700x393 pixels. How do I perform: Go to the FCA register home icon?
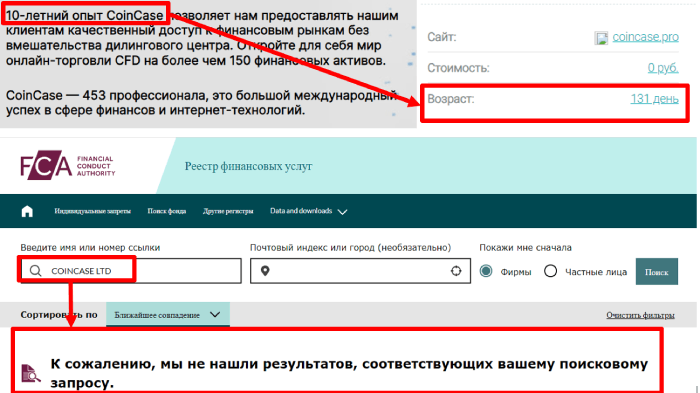pyautogui.click(x=27, y=211)
